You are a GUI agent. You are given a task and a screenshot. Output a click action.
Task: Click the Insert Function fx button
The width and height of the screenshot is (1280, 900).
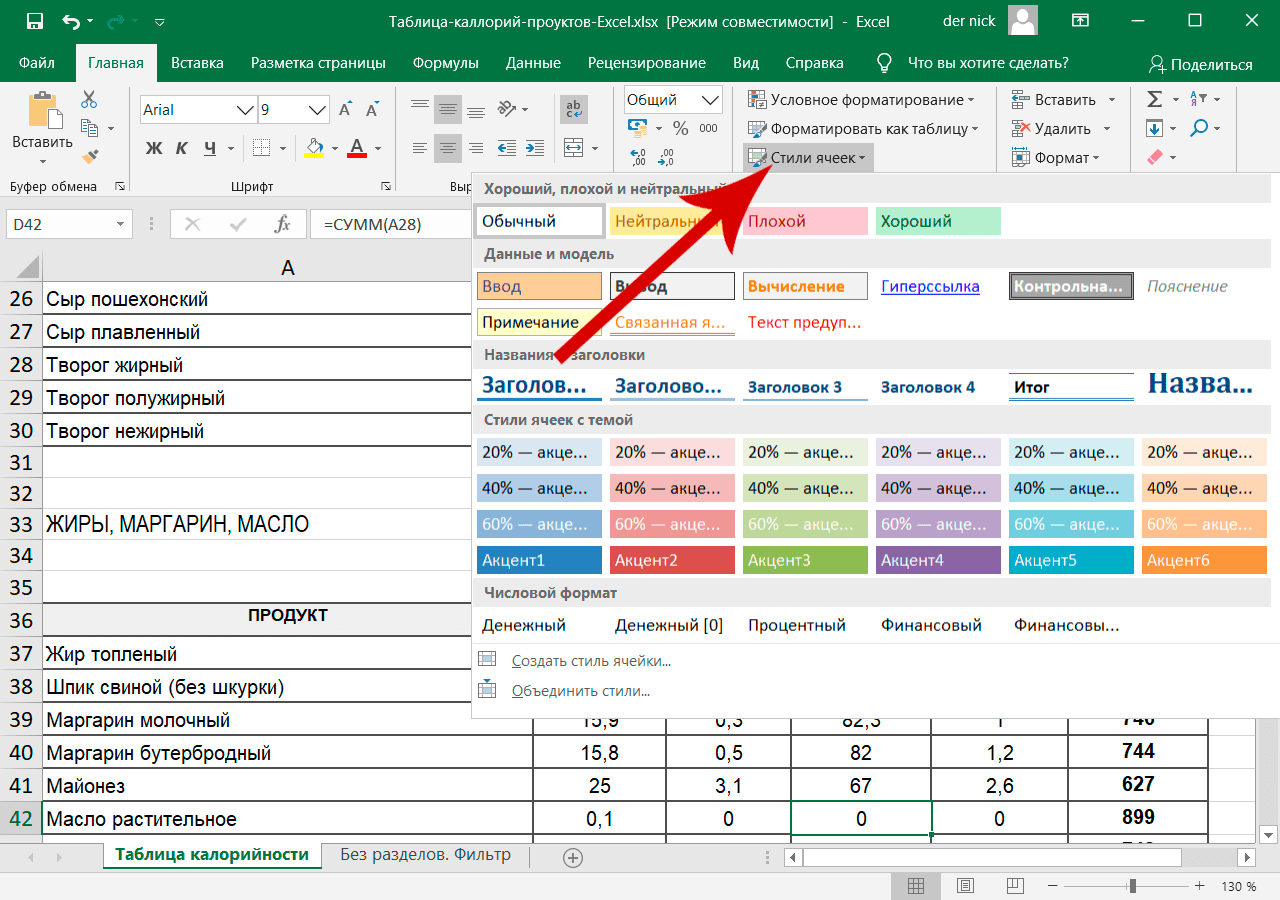(283, 225)
